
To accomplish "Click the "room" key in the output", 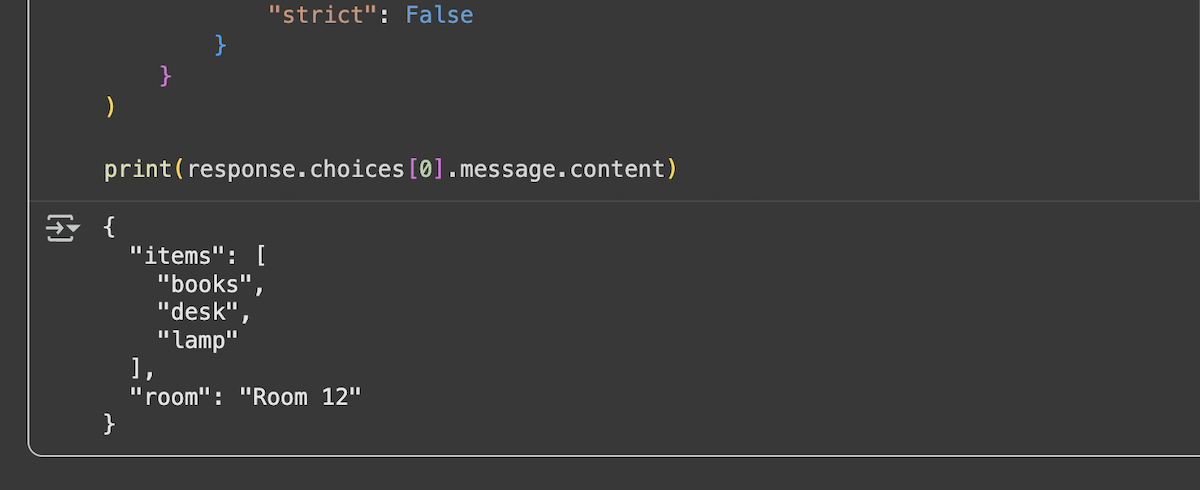I will point(166,396).
